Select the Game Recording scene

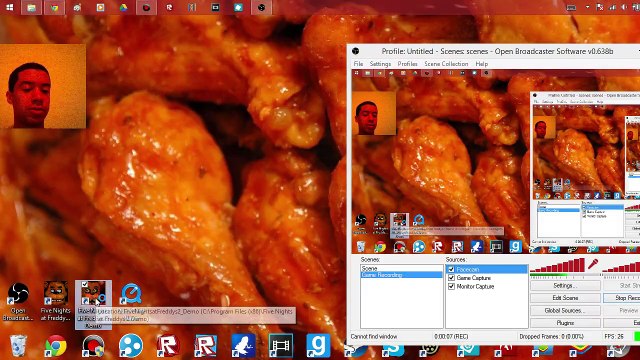tap(402, 275)
